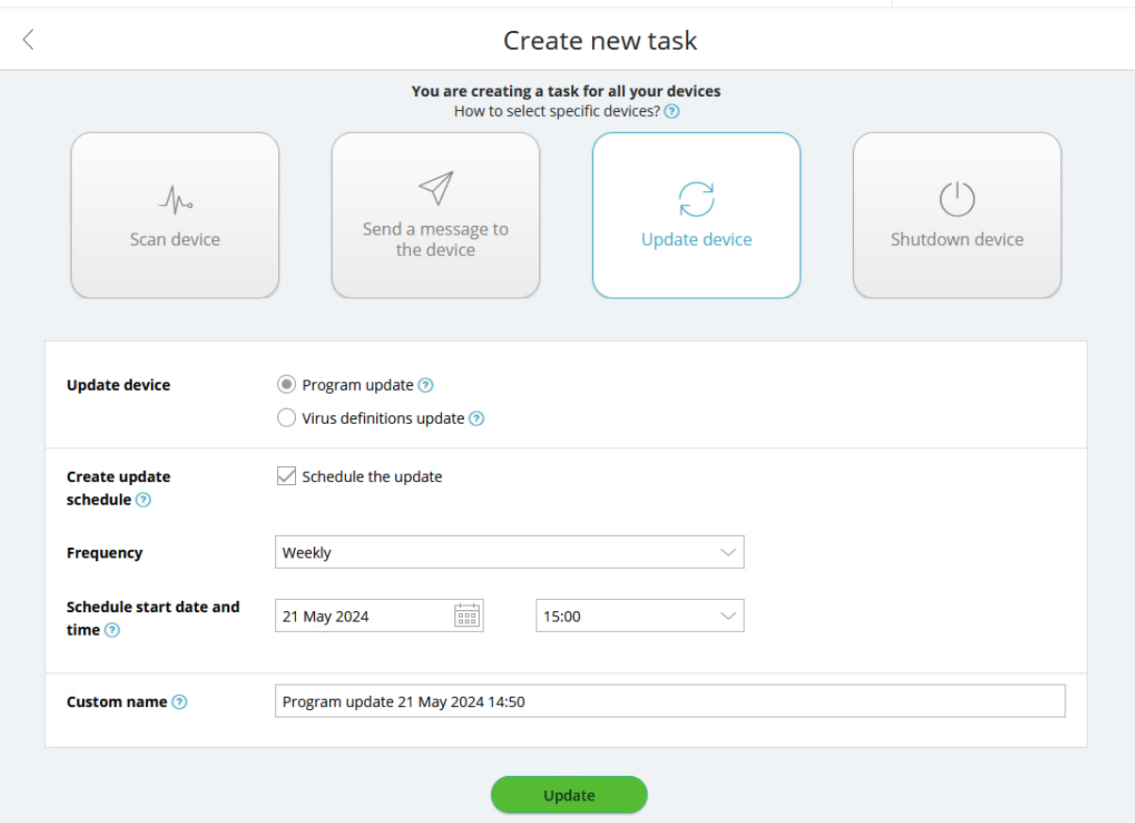The image size is (1135, 823).
Task: Click inside the Custom name text field
Action: point(600,701)
